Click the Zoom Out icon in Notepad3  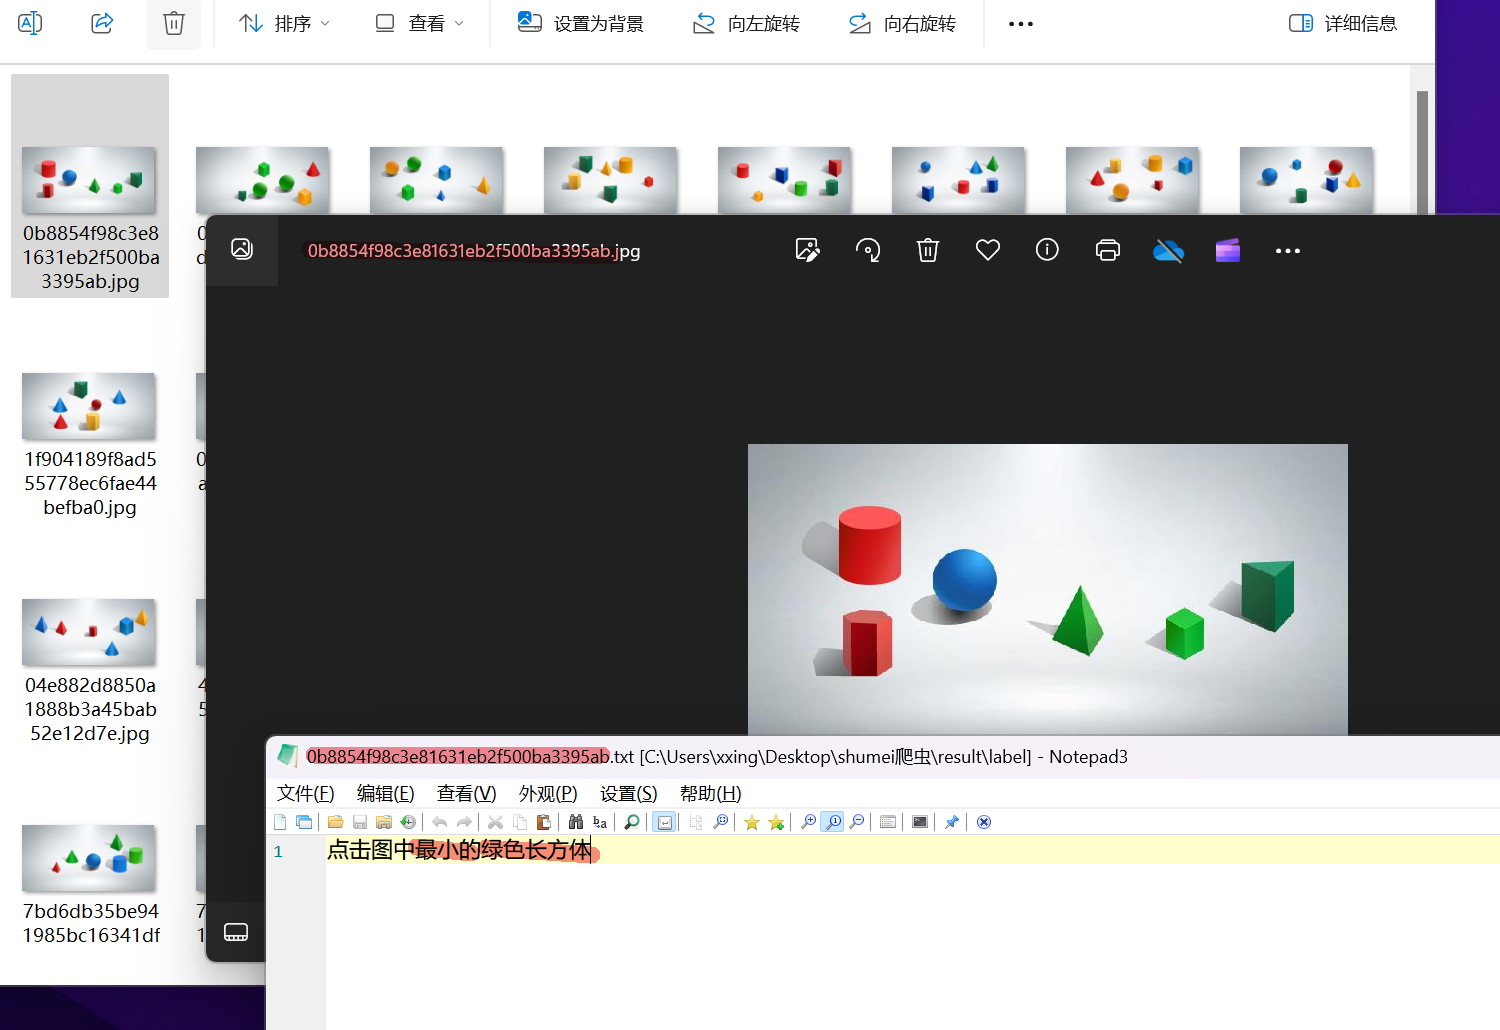[x=857, y=822]
